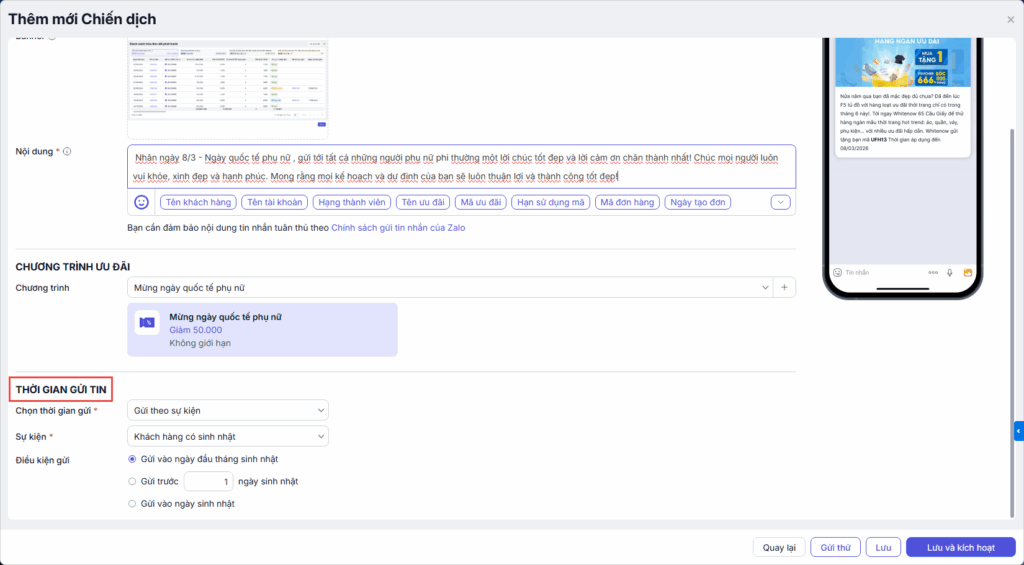This screenshot has height=565, width=1024.
Task: Click the Mừng ngày quốc tế phụ nữ card
Action: [262, 330]
